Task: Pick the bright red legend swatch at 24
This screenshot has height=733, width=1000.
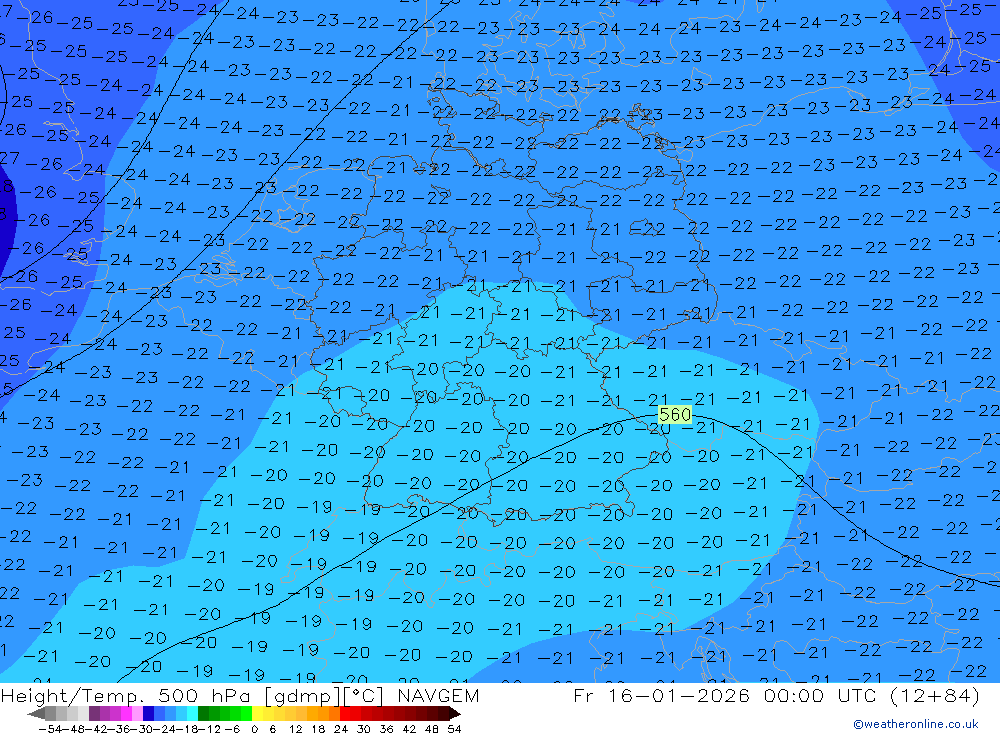Action: (x=345, y=714)
